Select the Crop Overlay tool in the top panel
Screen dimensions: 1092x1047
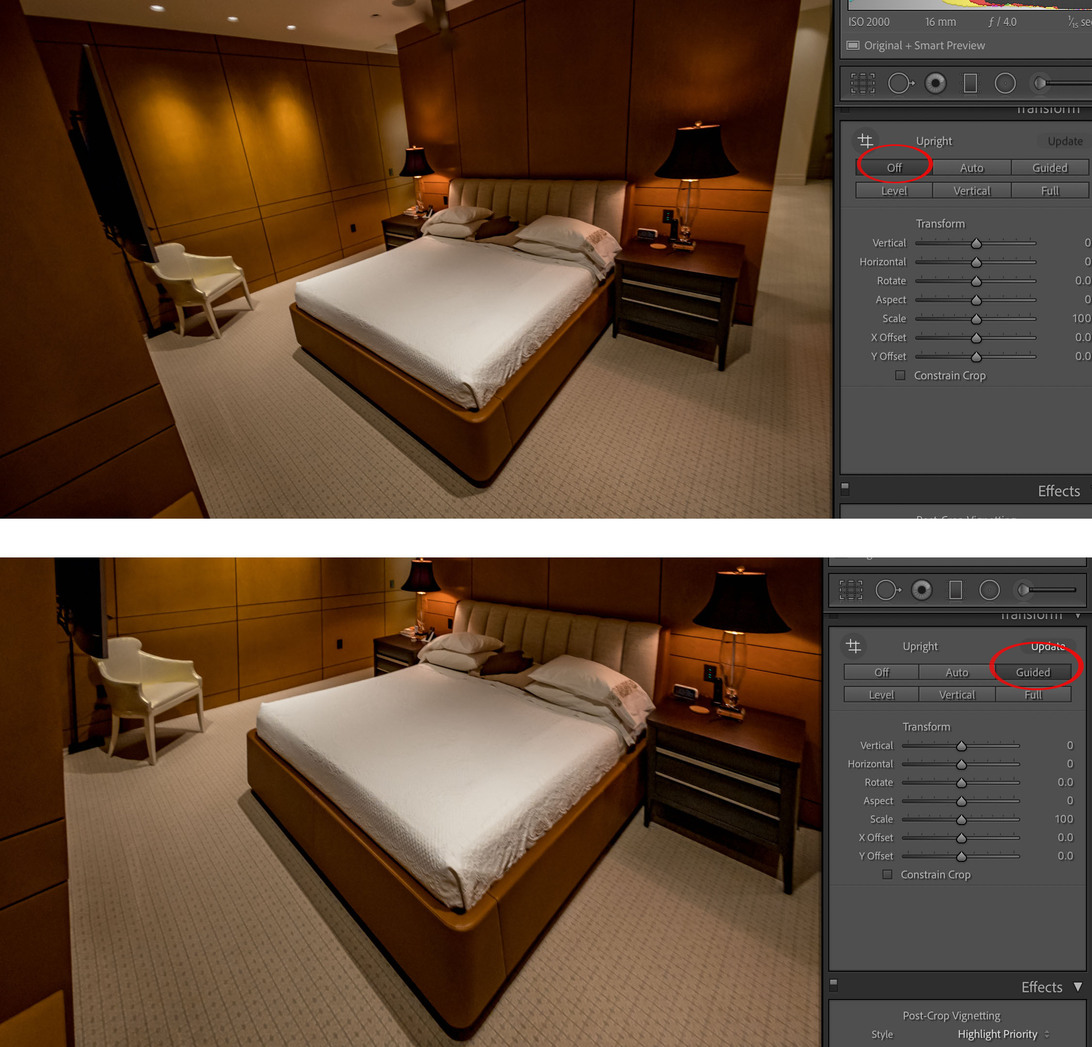tap(862, 83)
